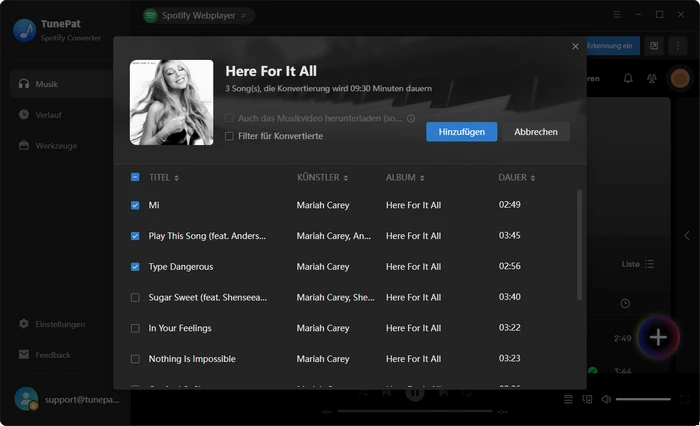
Task: Click the Spotify logo icon
Action: coord(150,16)
